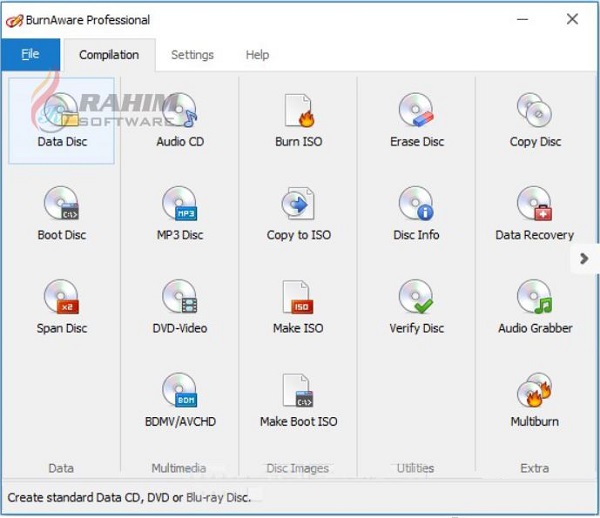600x518 pixels.
Task: Open the Disc Info utility
Action: click(416, 213)
